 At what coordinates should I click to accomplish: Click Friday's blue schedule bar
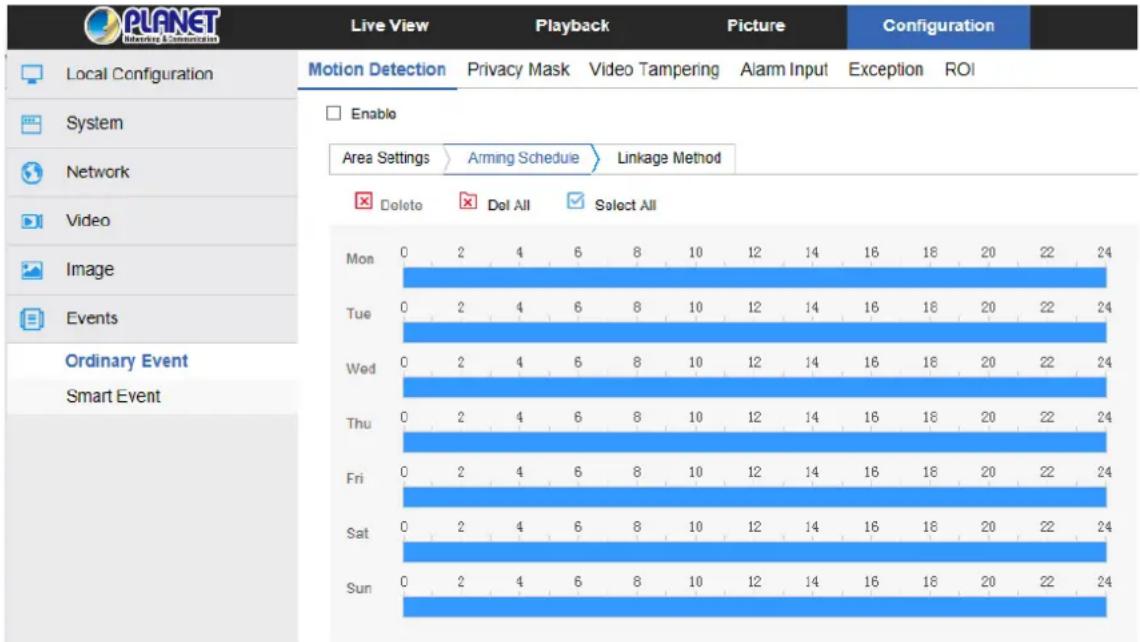(755, 497)
